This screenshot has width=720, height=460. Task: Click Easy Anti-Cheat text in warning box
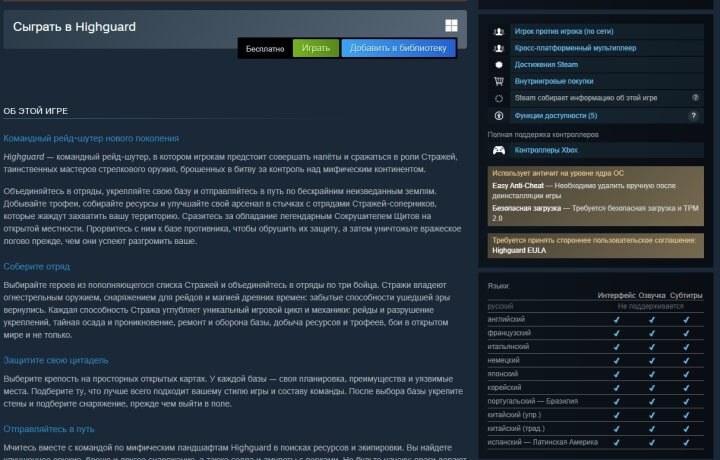pos(518,185)
